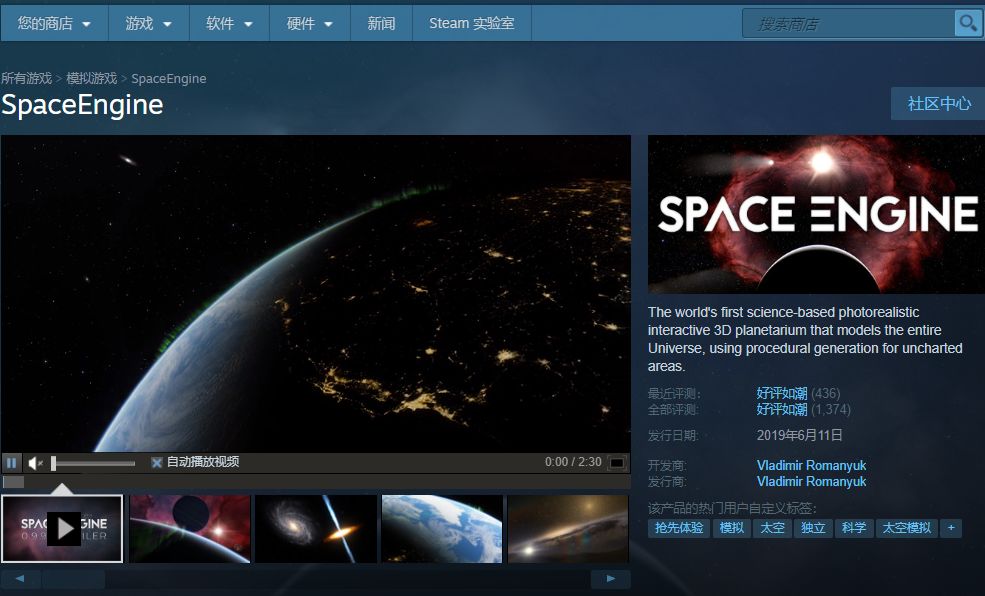
Task: Adjust the video volume slider
Action: 93,463
